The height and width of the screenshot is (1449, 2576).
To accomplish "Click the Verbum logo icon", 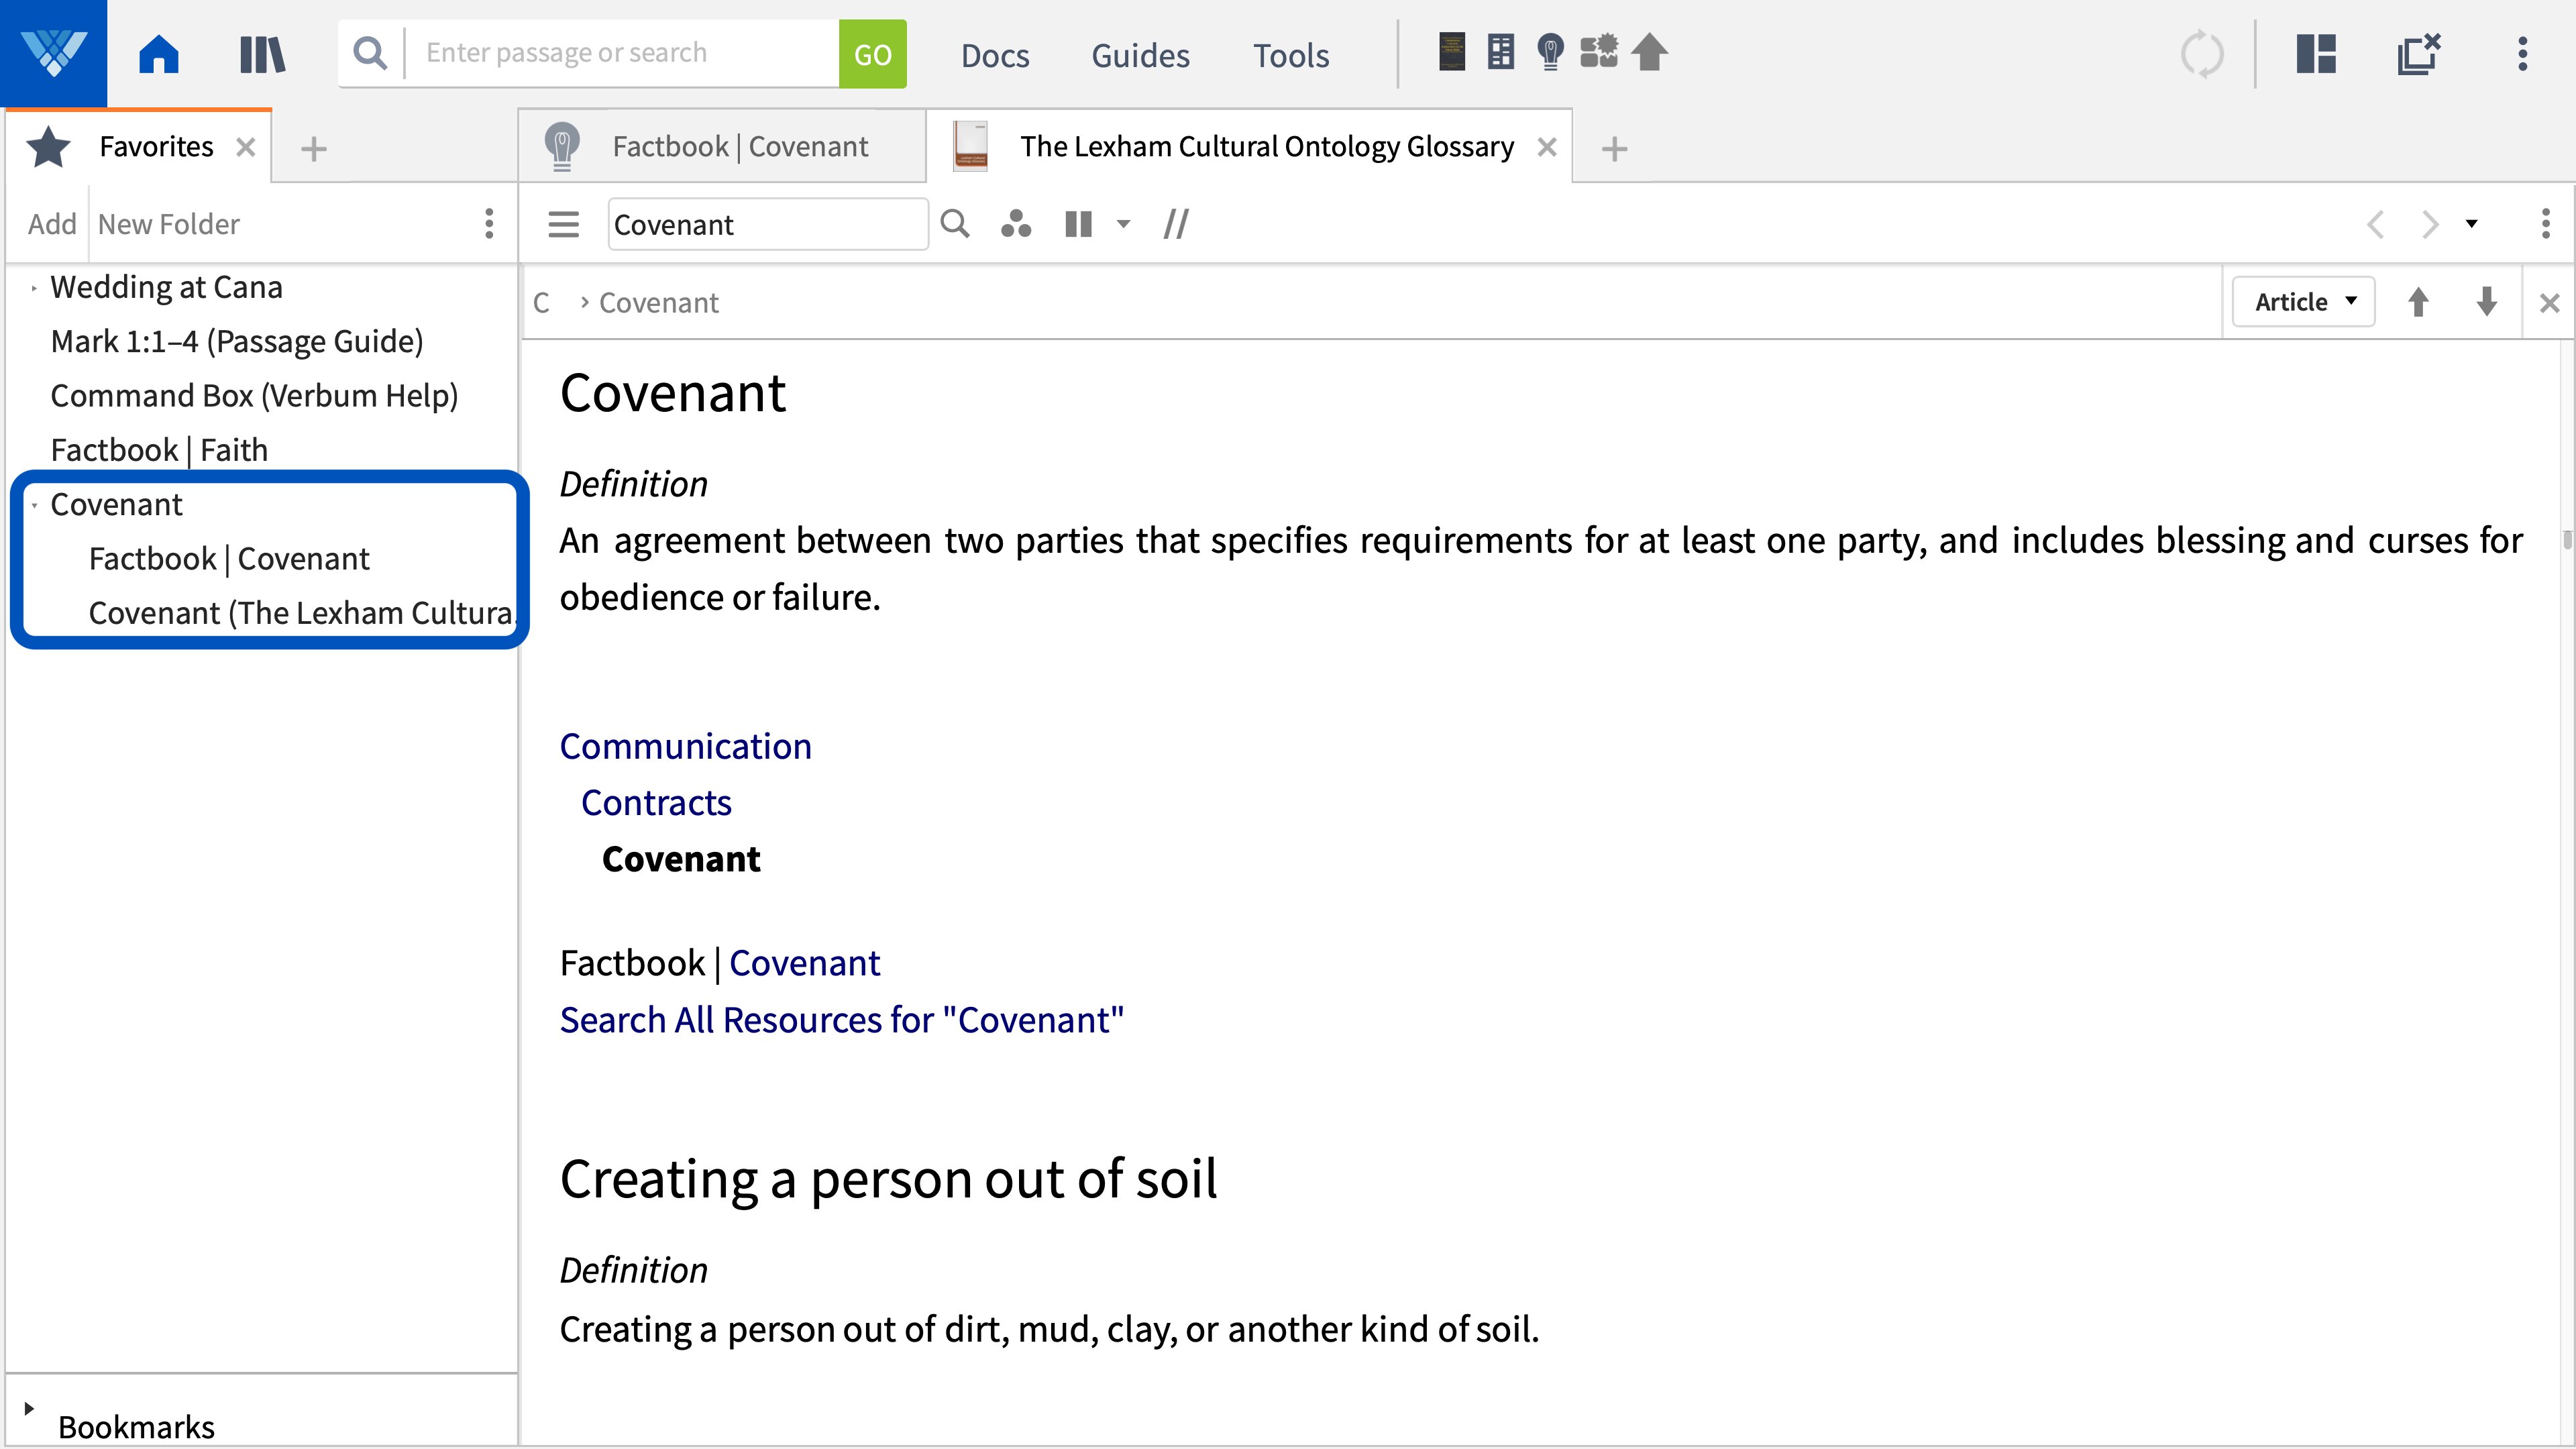I will pos(53,53).
